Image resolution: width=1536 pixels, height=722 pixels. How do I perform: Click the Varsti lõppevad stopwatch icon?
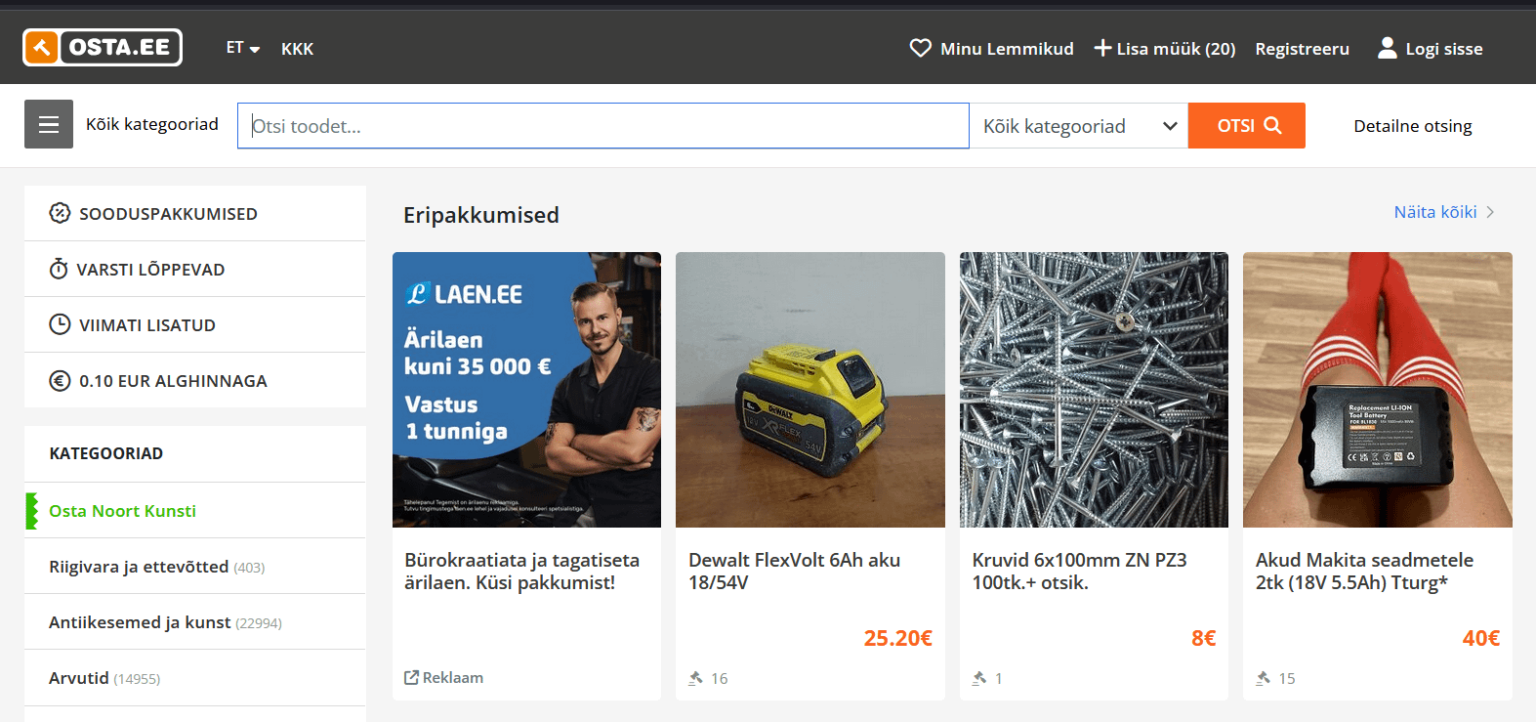coord(59,269)
